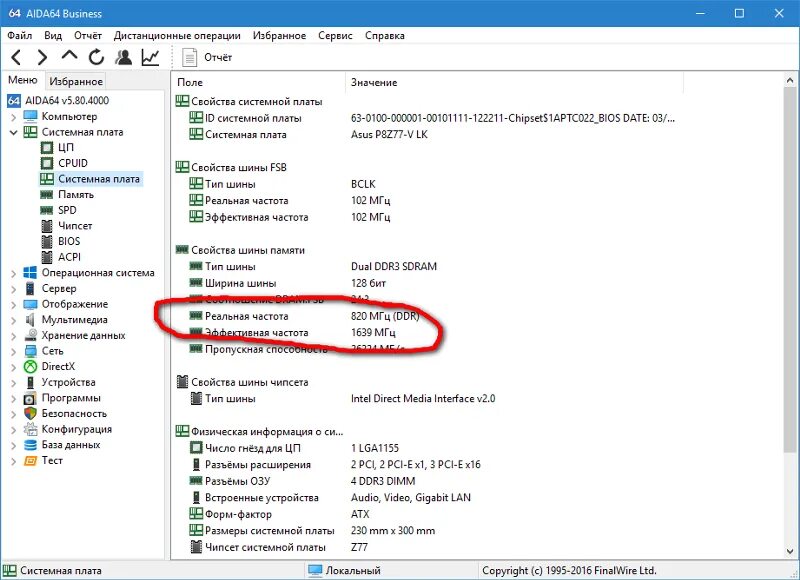This screenshot has width=800, height=580.
Task: Open the Отчёт menu in the menu bar
Action: [88, 36]
